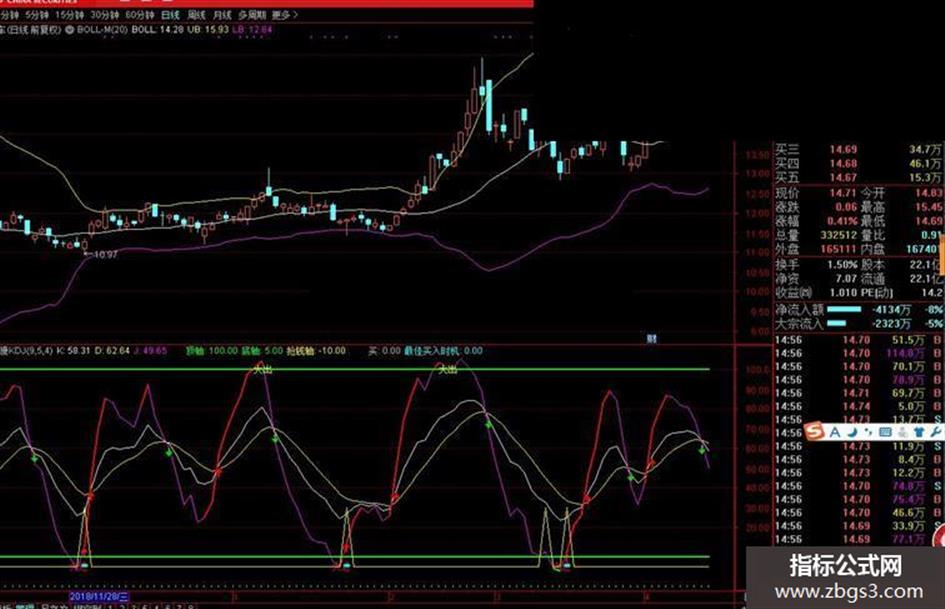
Task: Click the 买五 bid row price 14.67
Action: point(843,177)
